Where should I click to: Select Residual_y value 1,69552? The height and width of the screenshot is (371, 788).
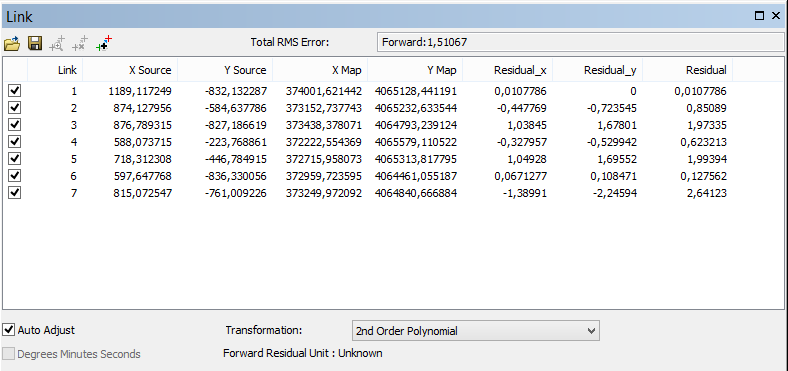[x=617, y=159]
